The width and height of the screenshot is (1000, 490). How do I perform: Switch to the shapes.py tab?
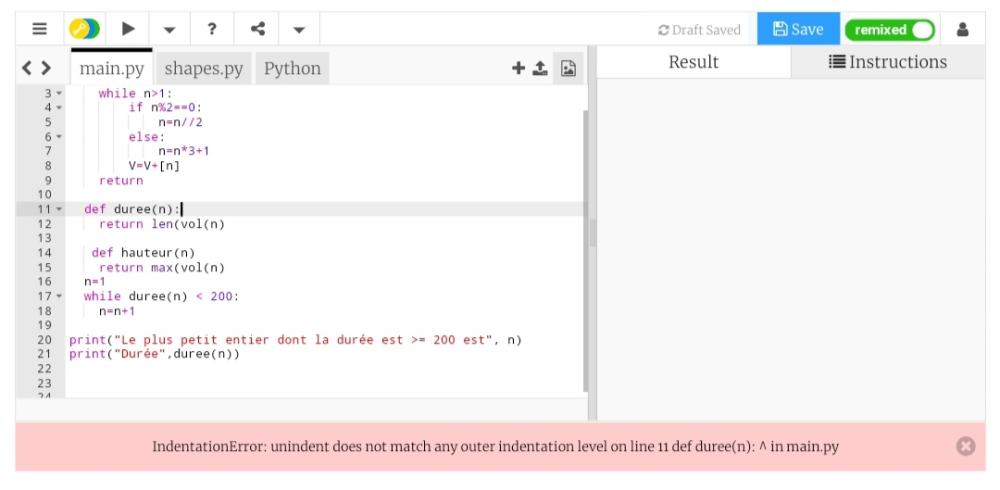tap(203, 69)
